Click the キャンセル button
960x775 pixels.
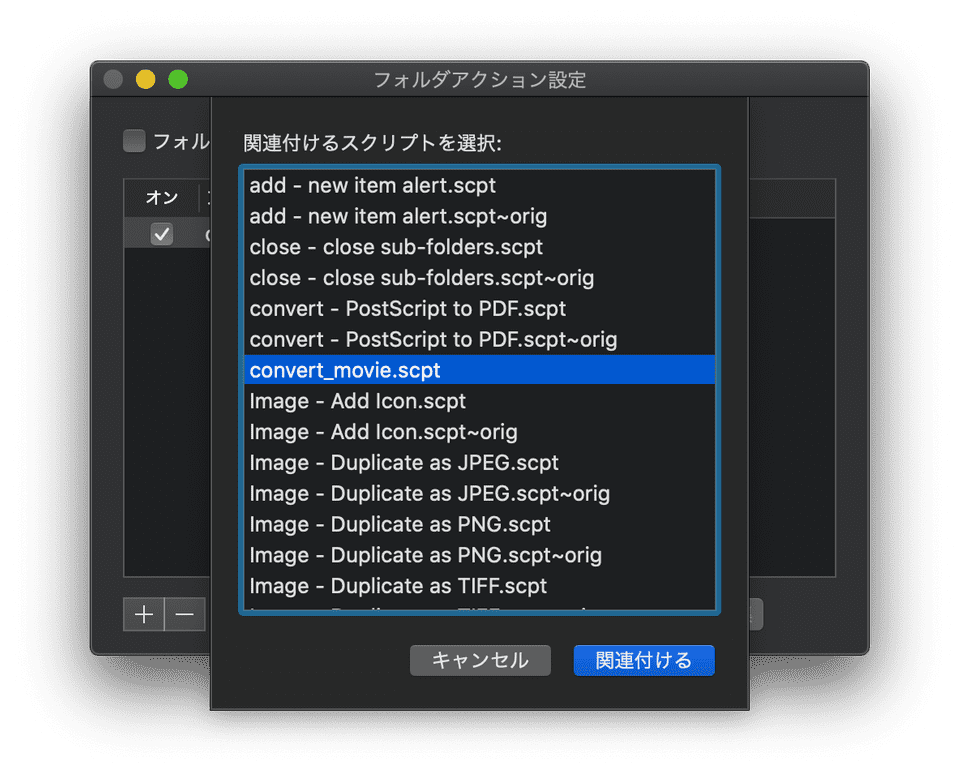pyautogui.click(x=480, y=660)
